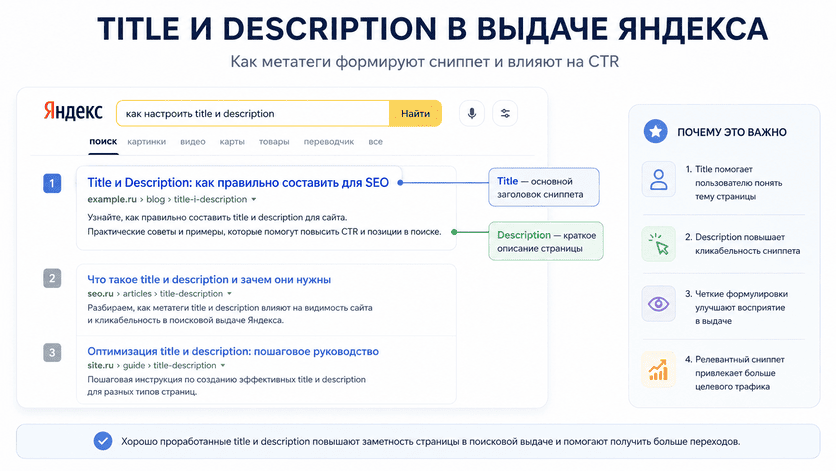Click the eye icon beside Четкие формулировки

tap(658, 304)
